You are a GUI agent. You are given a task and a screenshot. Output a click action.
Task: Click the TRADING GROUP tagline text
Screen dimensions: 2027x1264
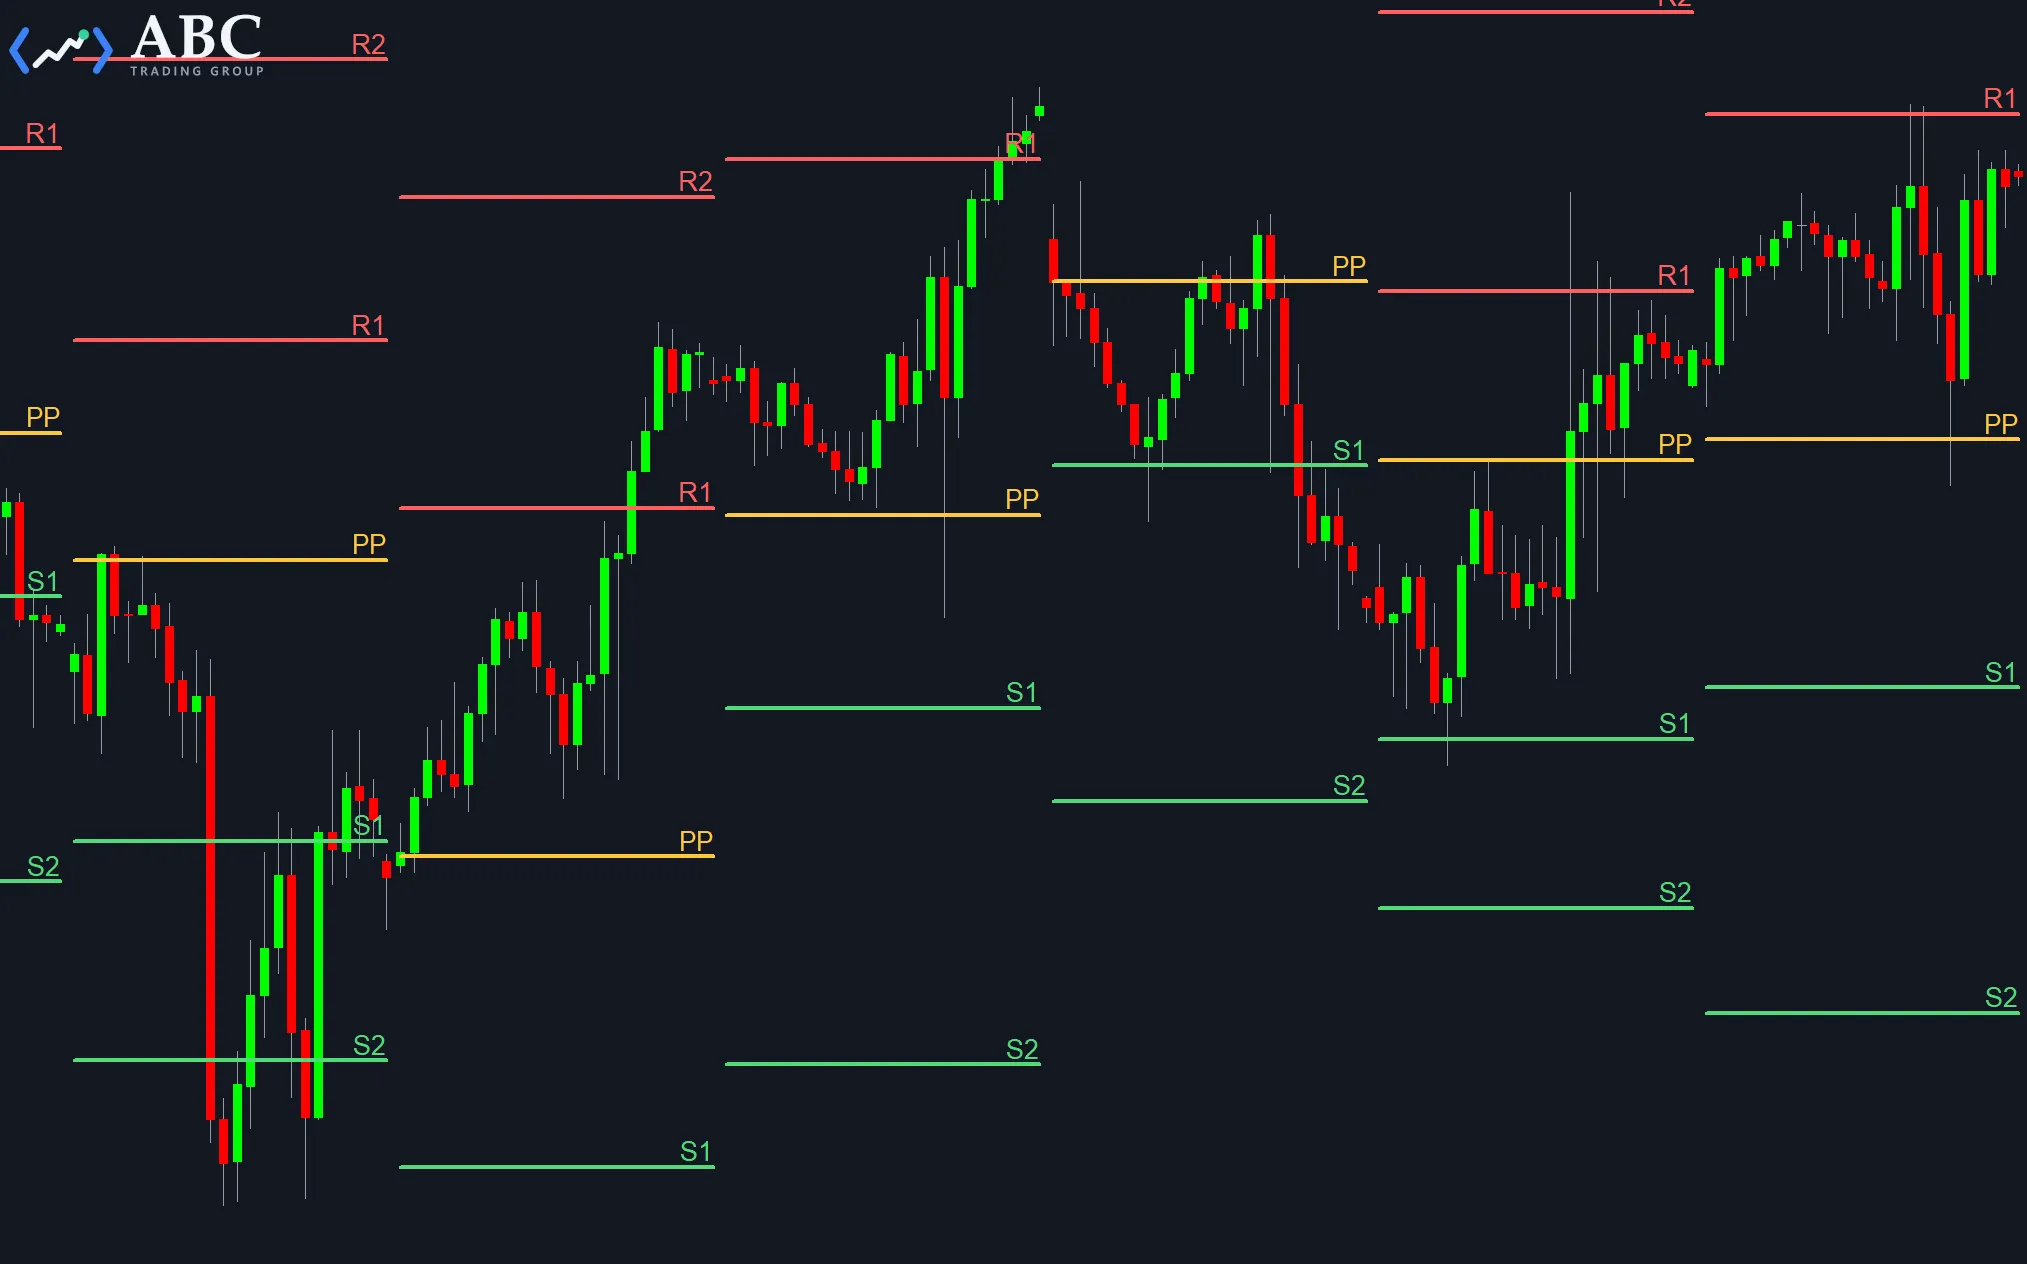[197, 71]
